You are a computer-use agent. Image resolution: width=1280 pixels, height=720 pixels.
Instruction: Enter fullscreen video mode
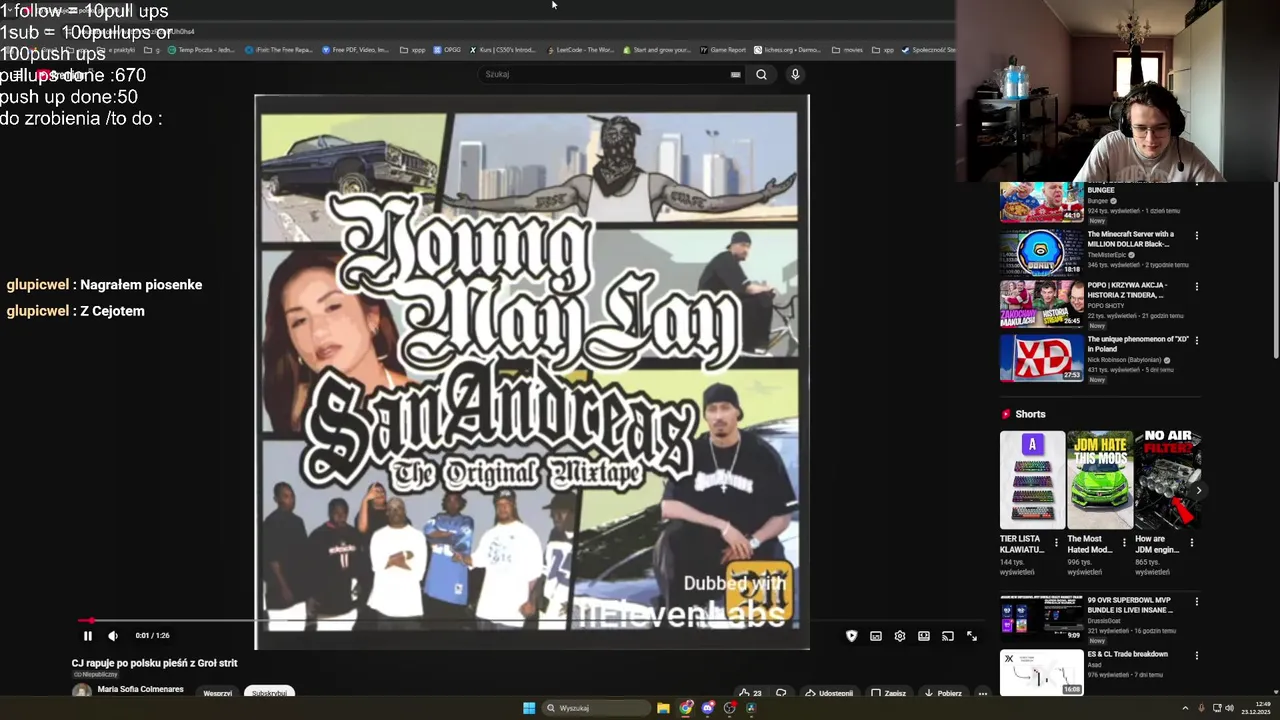click(971, 636)
